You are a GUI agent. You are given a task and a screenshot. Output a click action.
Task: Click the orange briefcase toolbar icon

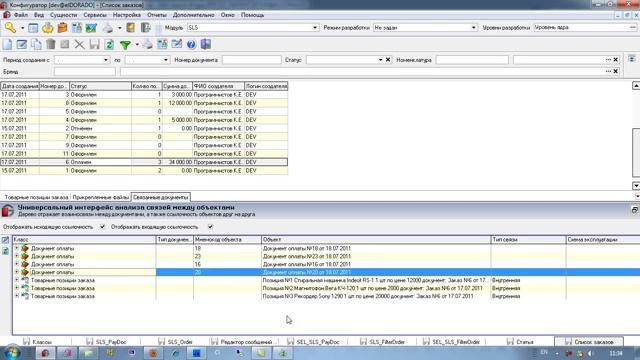pos(62,28)
